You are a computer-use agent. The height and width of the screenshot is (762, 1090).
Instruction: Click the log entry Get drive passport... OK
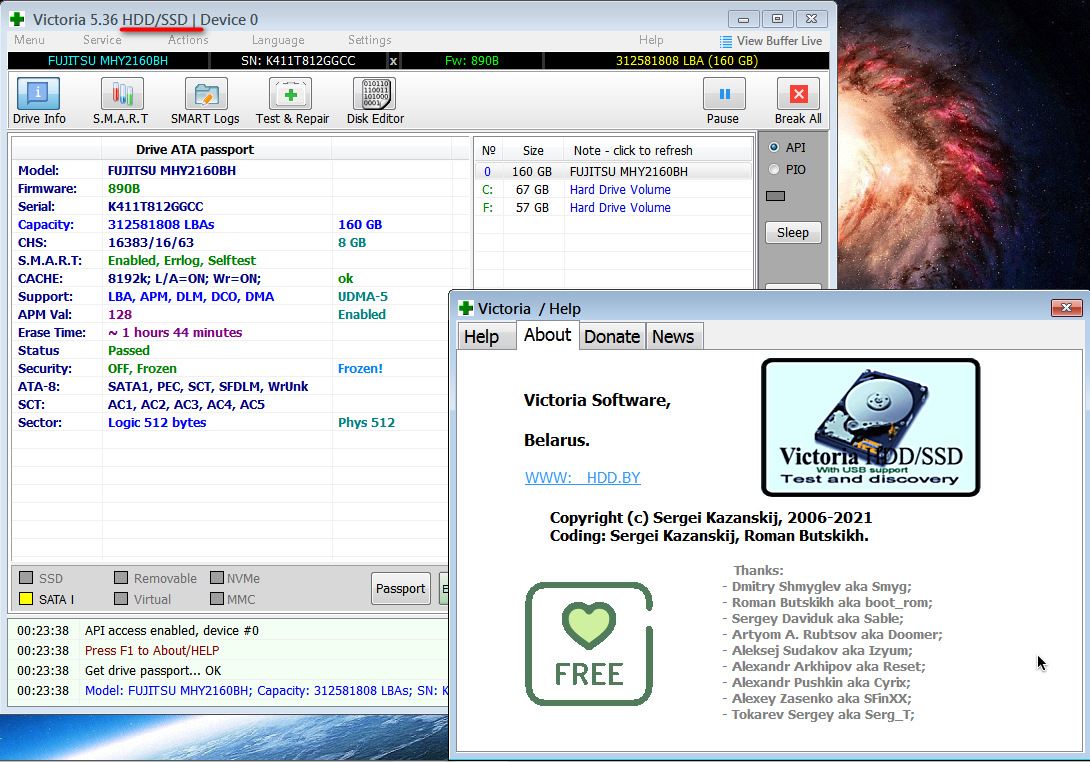tap(153, 671)
